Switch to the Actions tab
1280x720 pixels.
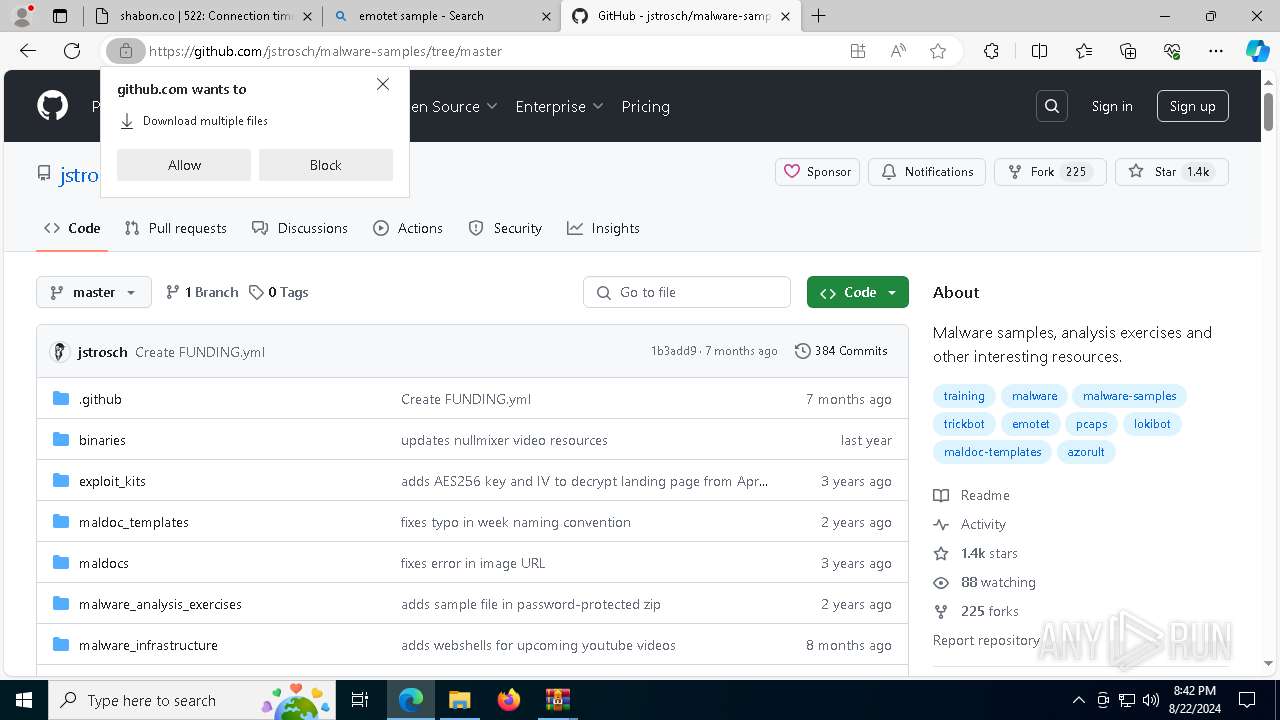(408, 228)
